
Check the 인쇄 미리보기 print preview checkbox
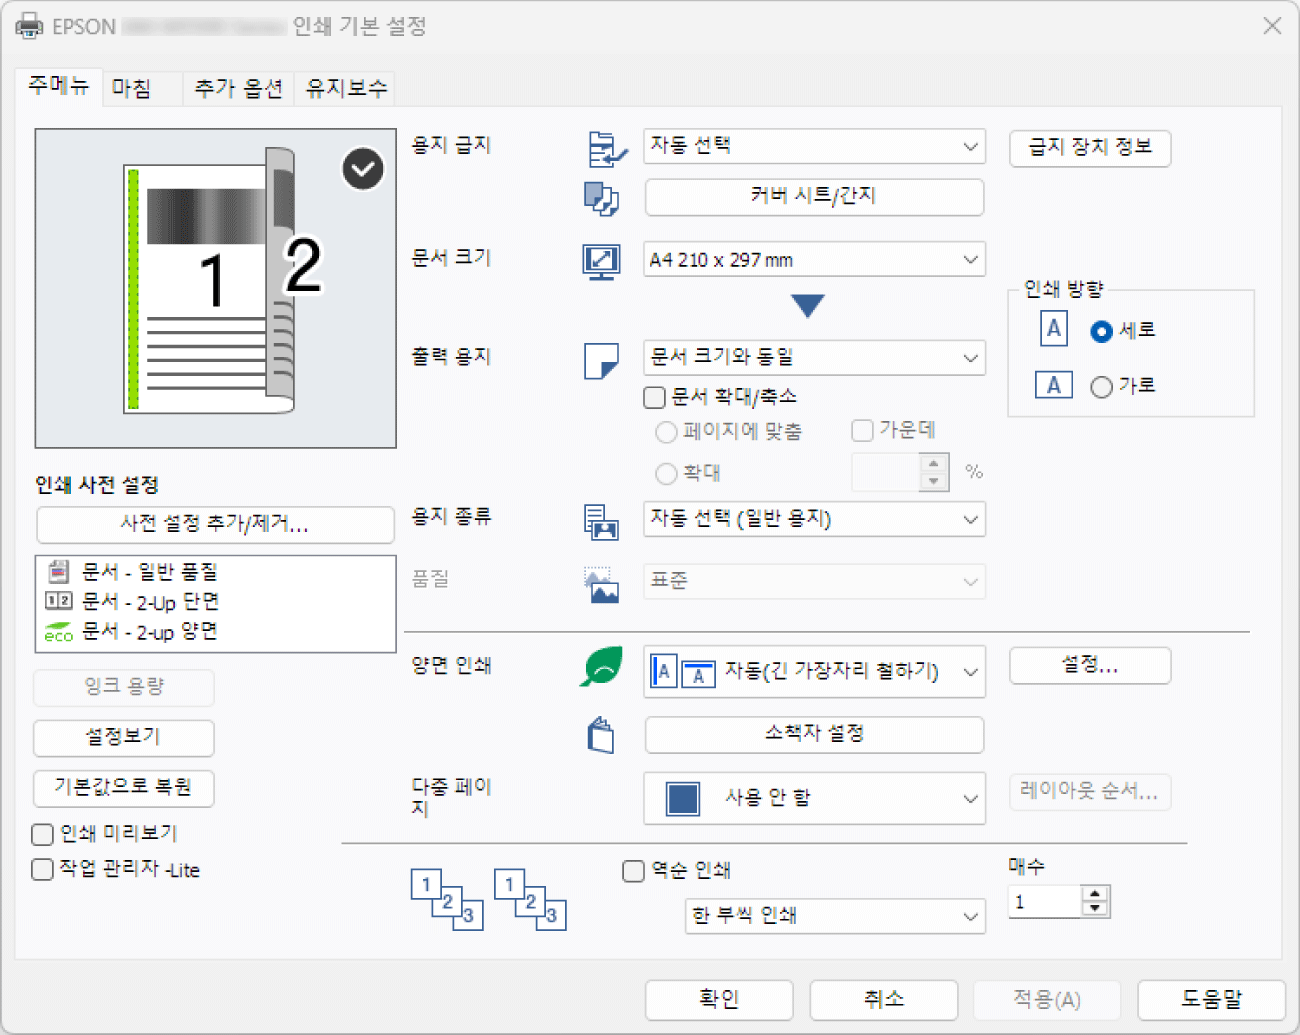pos(43,834)
